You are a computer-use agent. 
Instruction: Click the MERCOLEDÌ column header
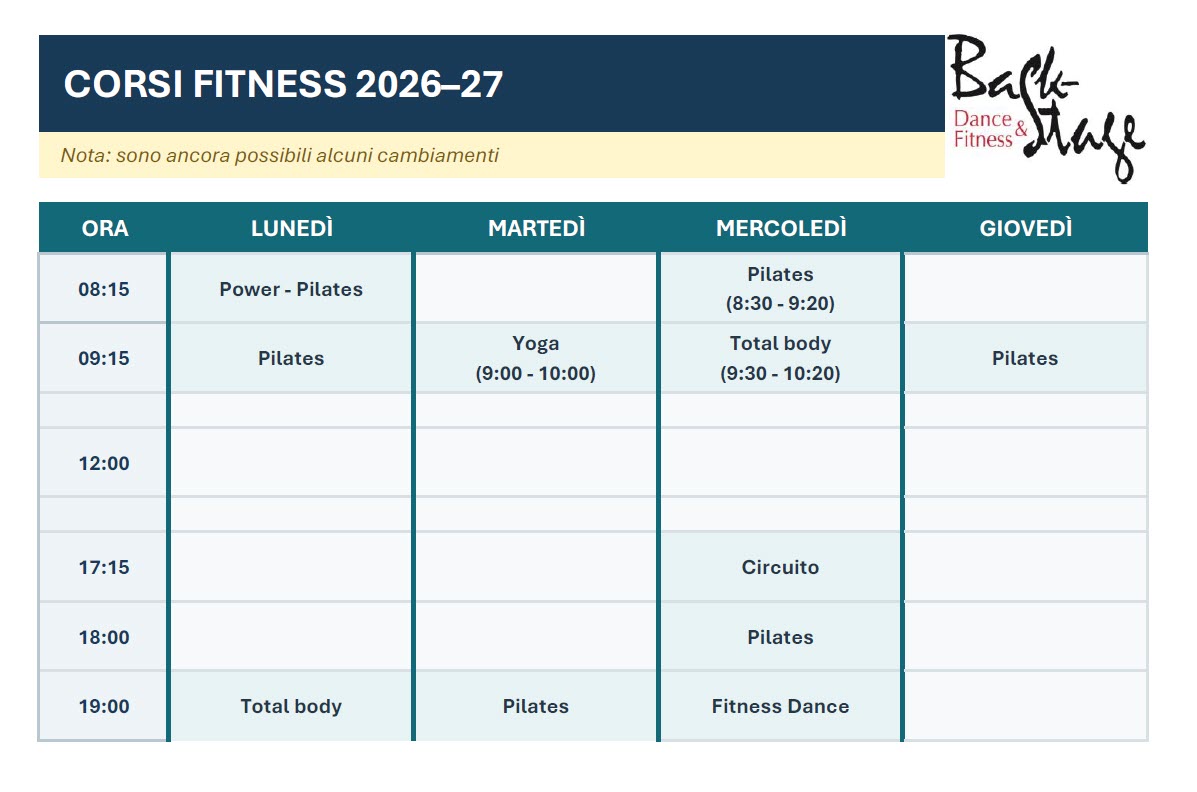(781, 228)
